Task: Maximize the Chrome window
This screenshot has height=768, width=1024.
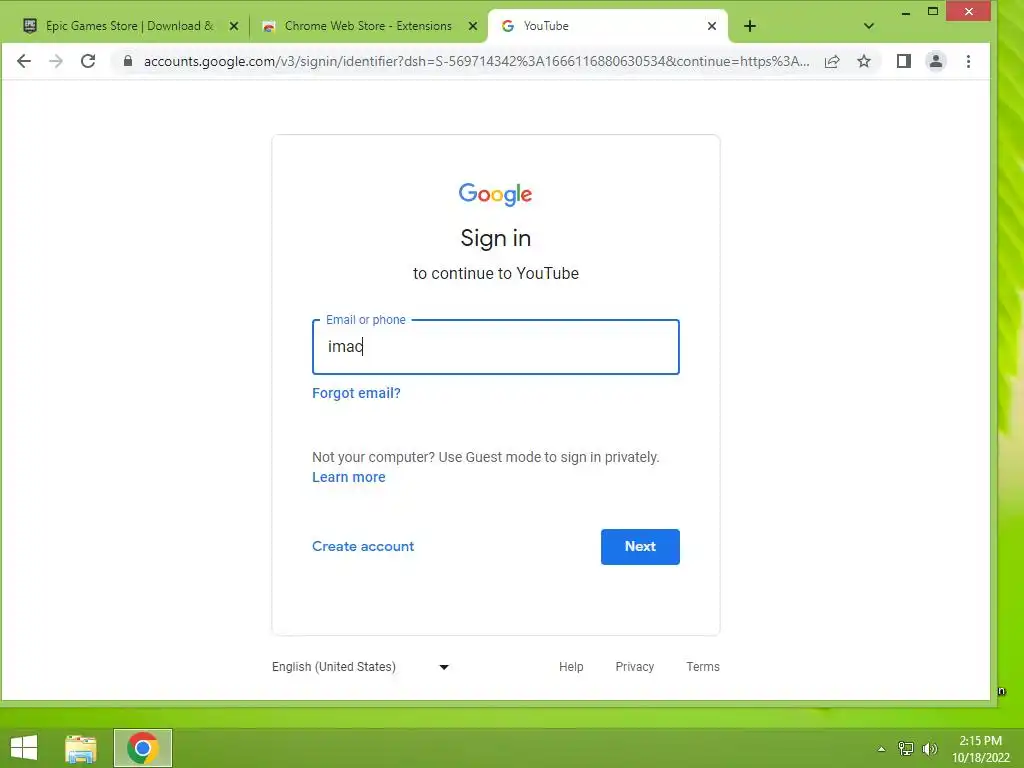Action: pyautogui.click(x=933, y=12)
